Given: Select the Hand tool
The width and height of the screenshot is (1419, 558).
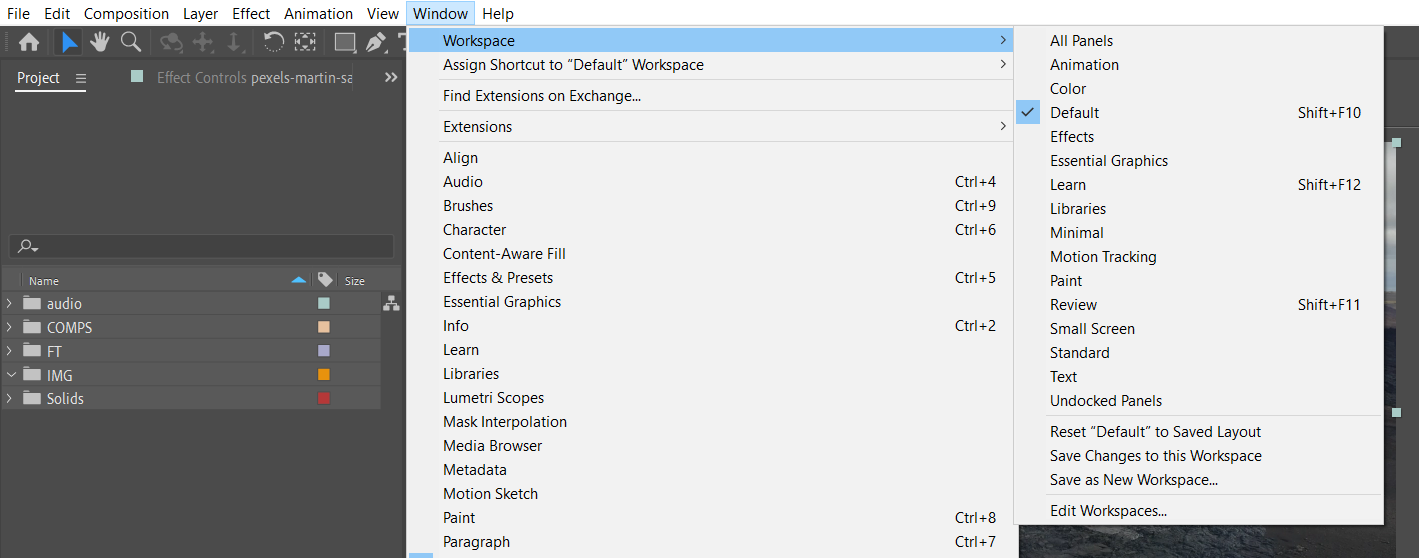Looking at the screenshot, I should point(99,42).
